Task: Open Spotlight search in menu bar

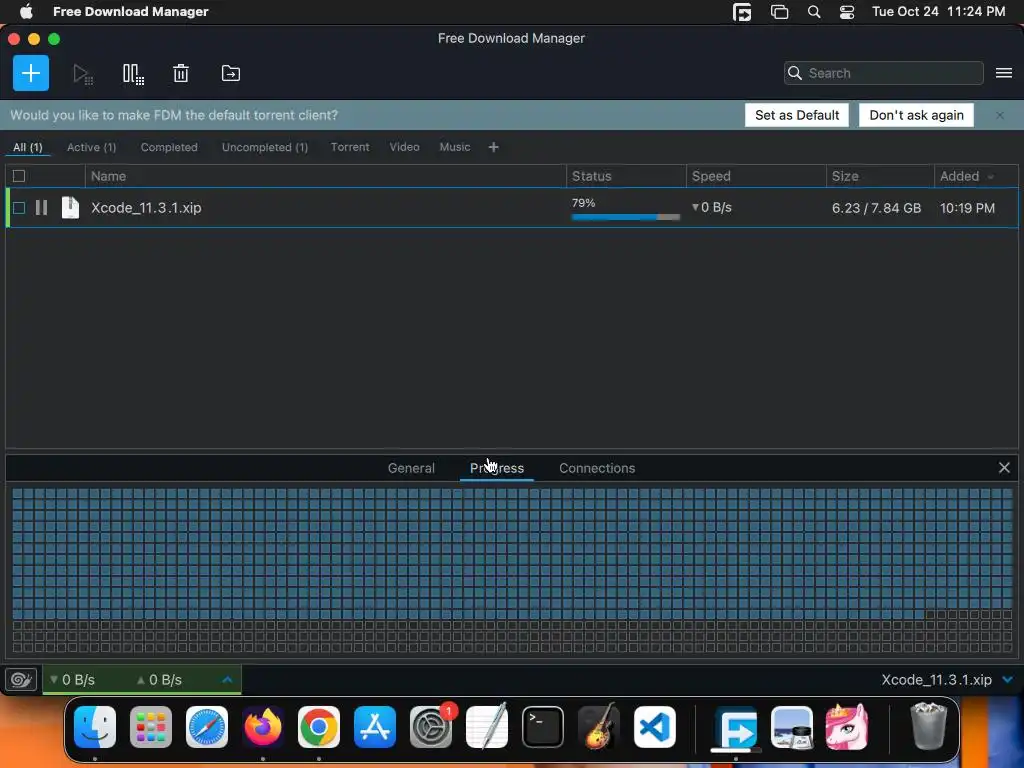Action: (814, 12)
